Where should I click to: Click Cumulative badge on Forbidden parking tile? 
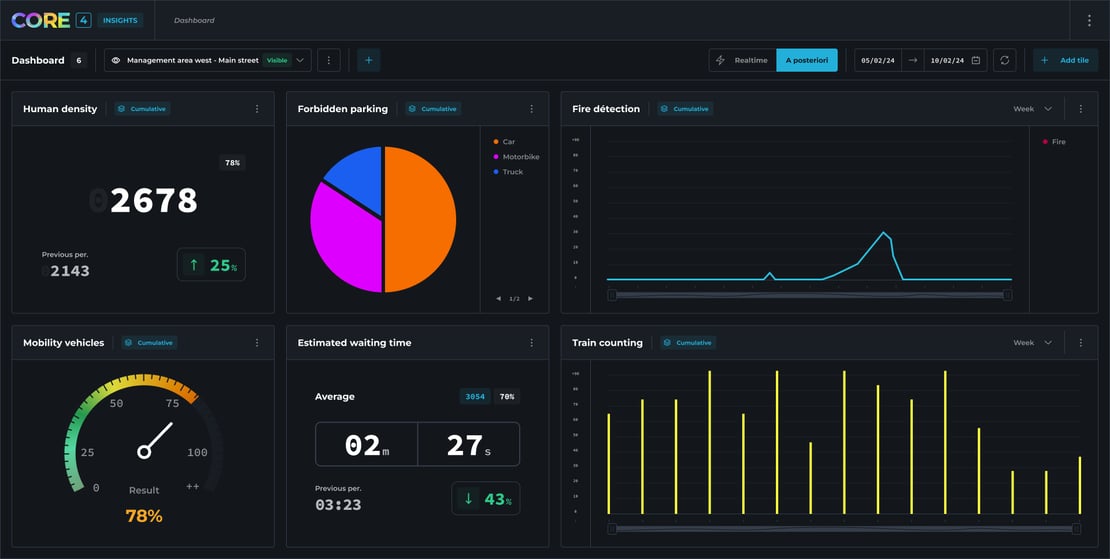click(x=433, y=109)
